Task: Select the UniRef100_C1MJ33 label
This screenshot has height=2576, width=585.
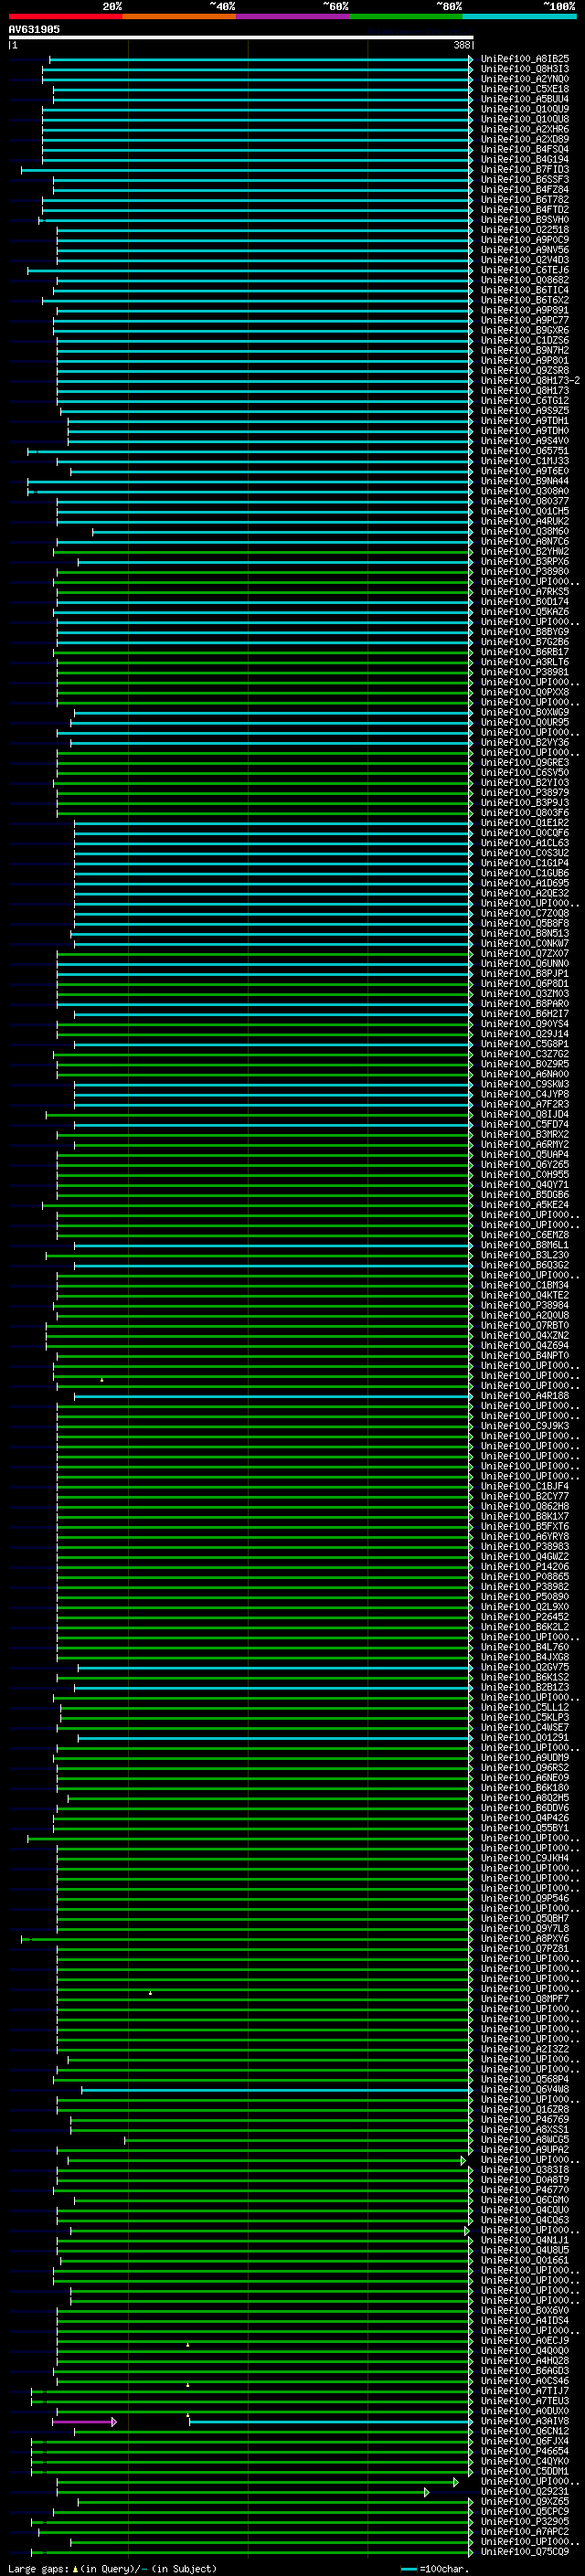Action: 525,461
